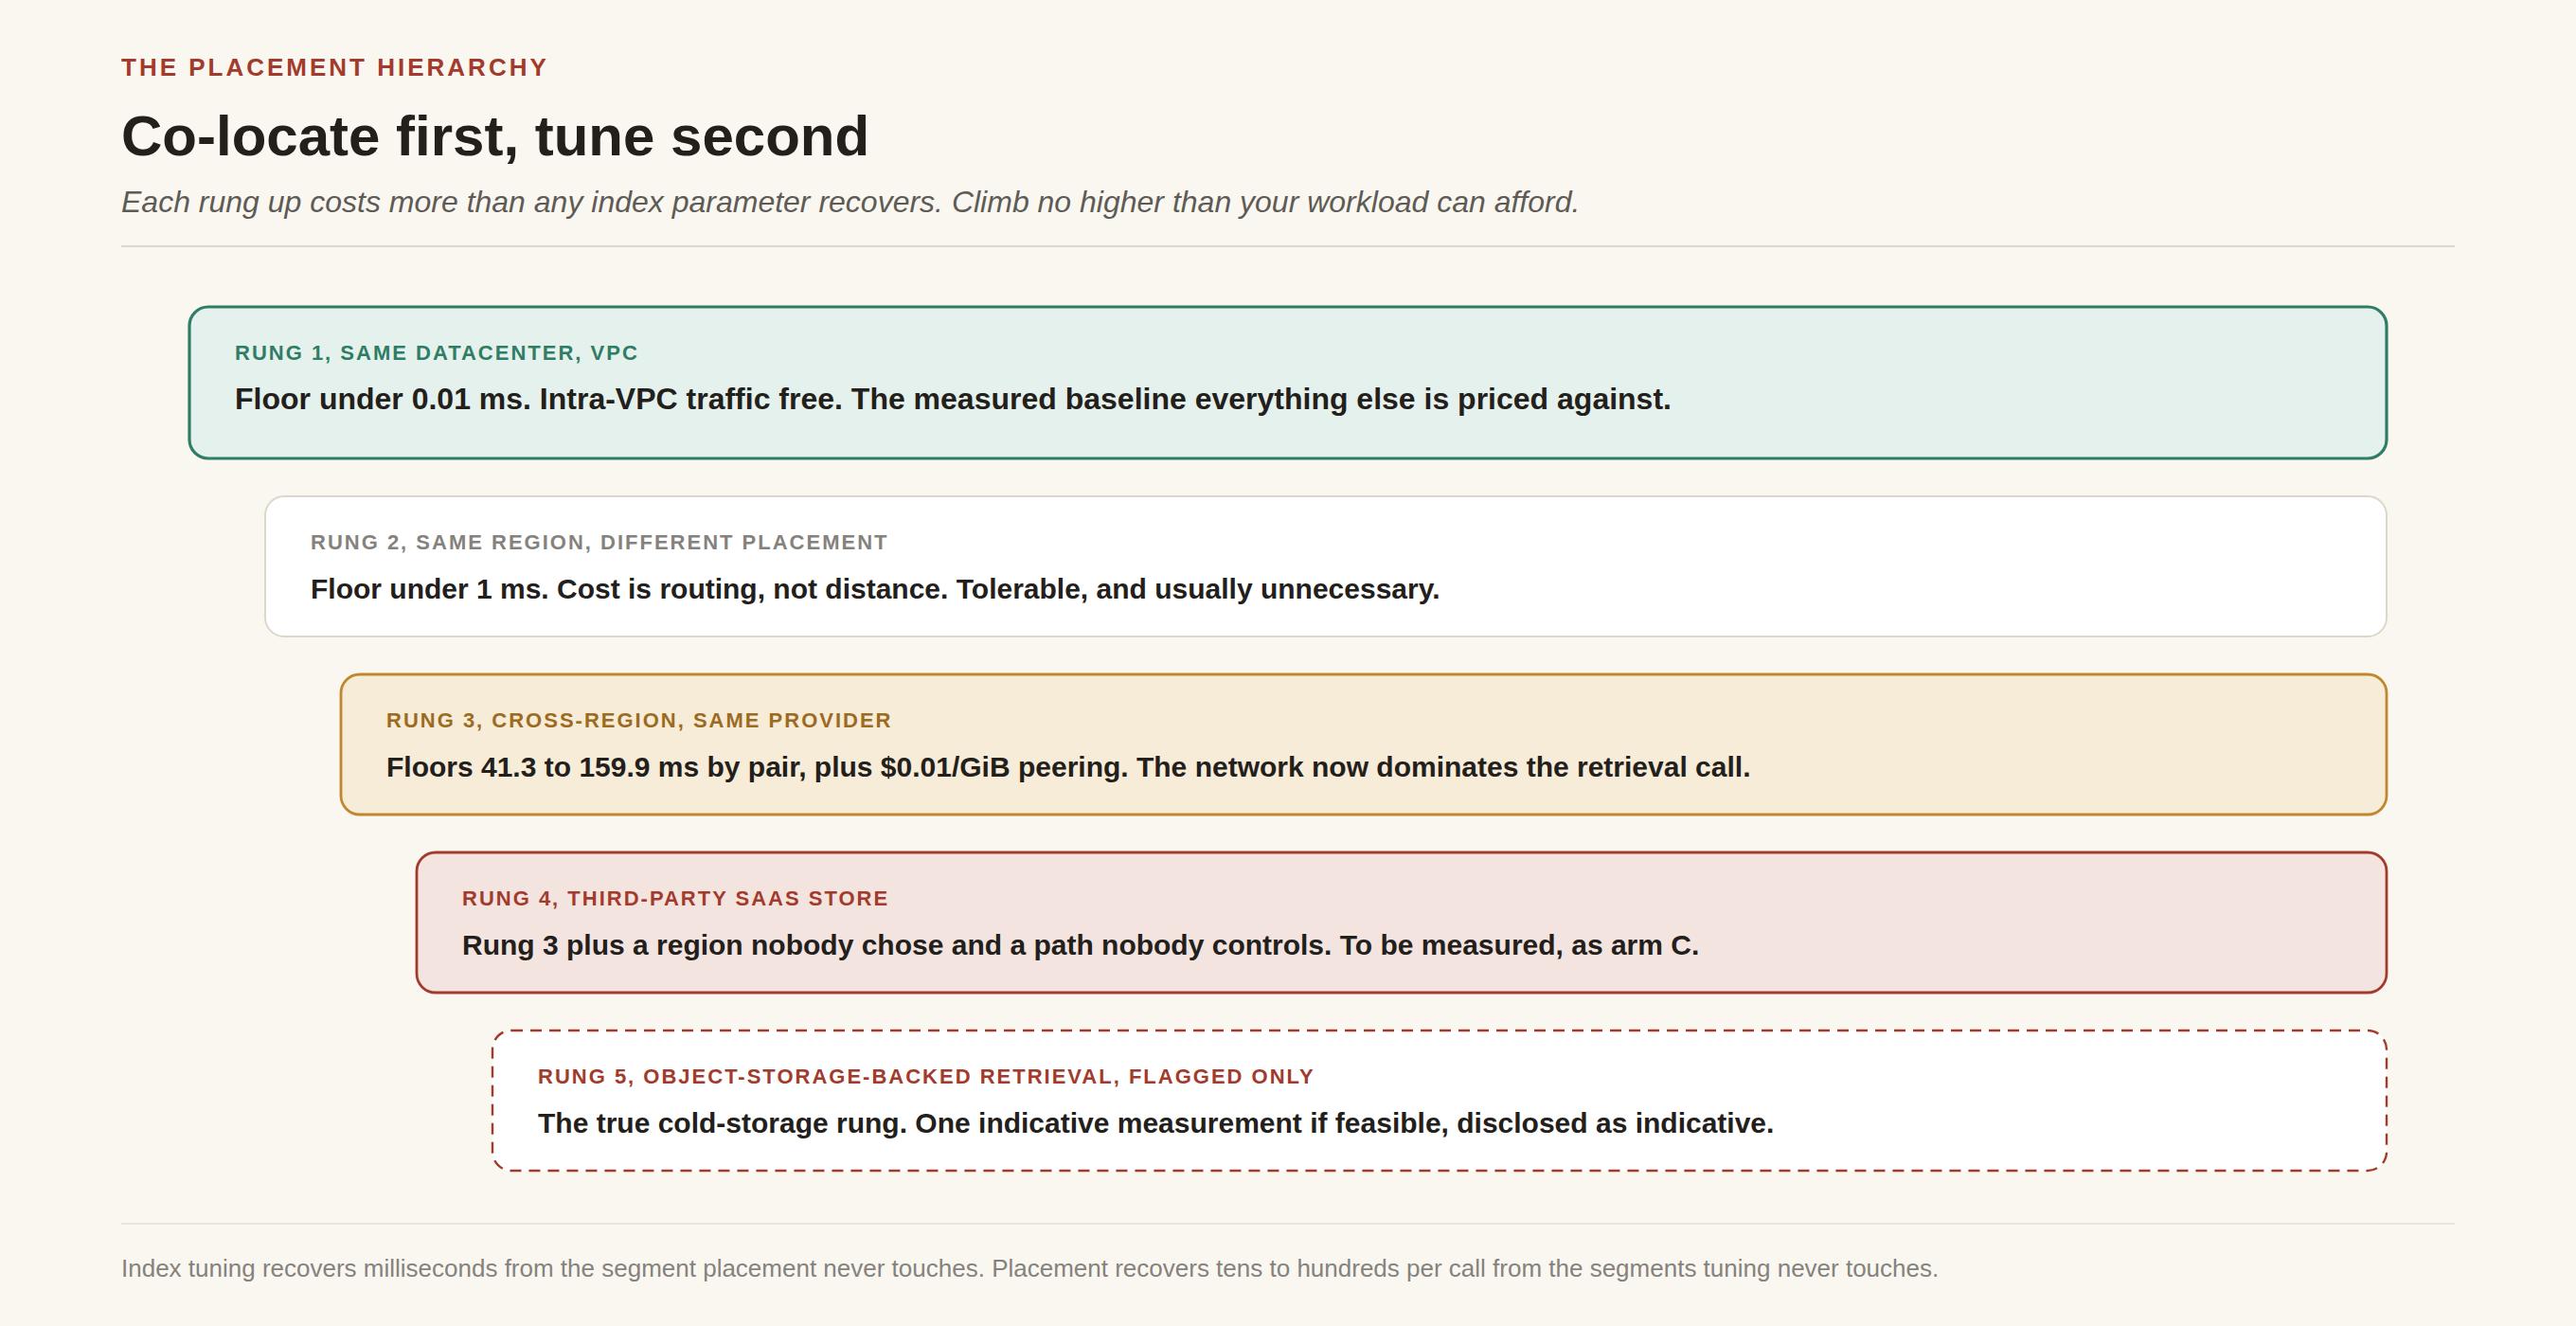Select the dashed-border Rung 5 card
Viewport: 2576px width, 1326px height.
click(1440, 1101)
